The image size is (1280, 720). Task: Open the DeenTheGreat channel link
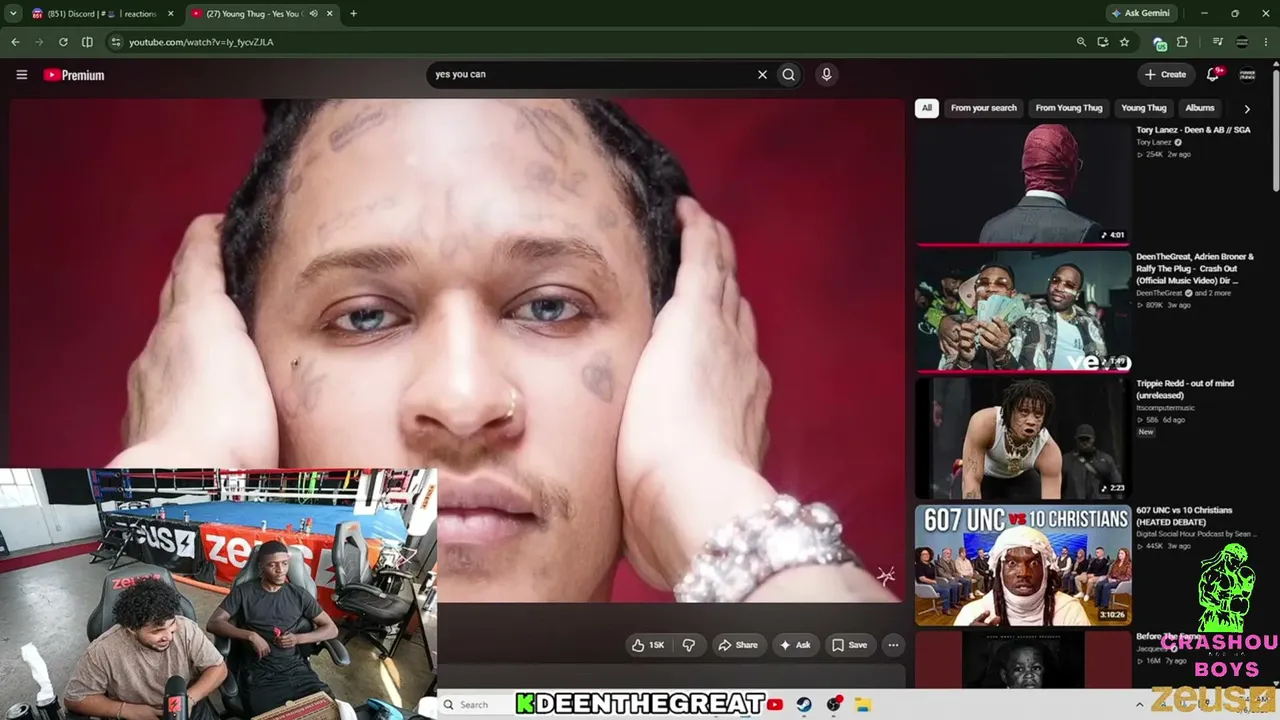[x=1159, y=293]
